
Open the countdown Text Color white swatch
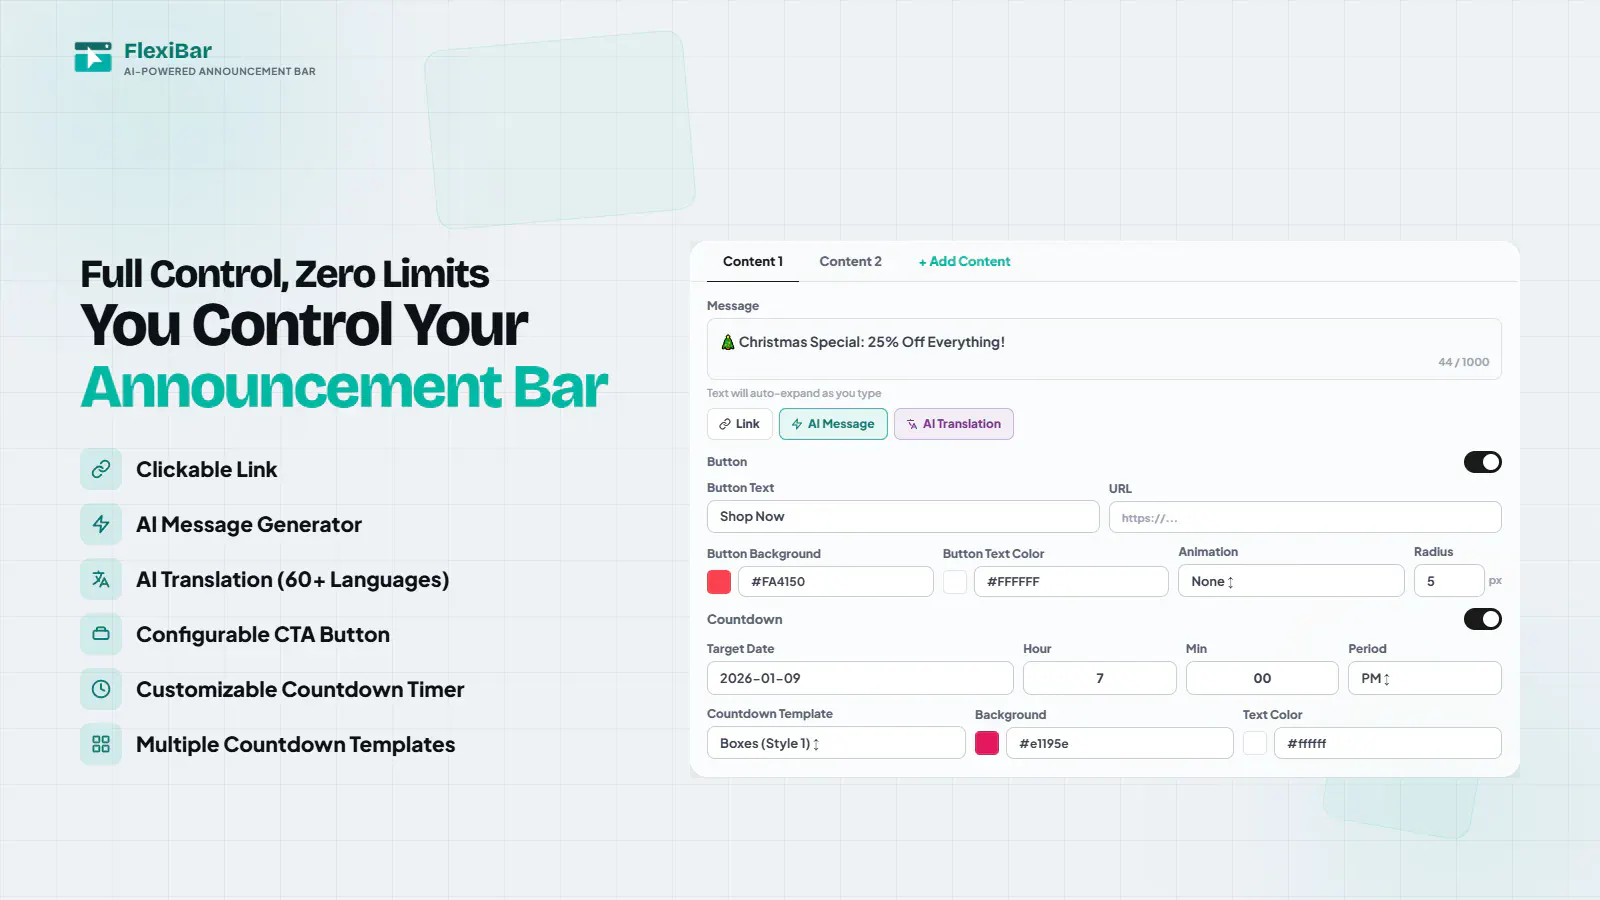coord(1255,743)
